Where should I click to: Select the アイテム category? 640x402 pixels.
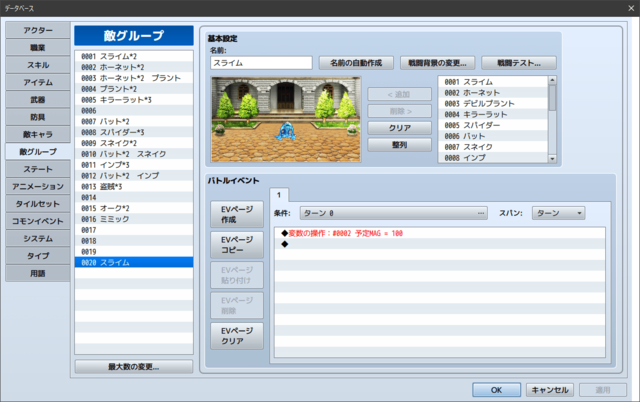pos(38,82)
